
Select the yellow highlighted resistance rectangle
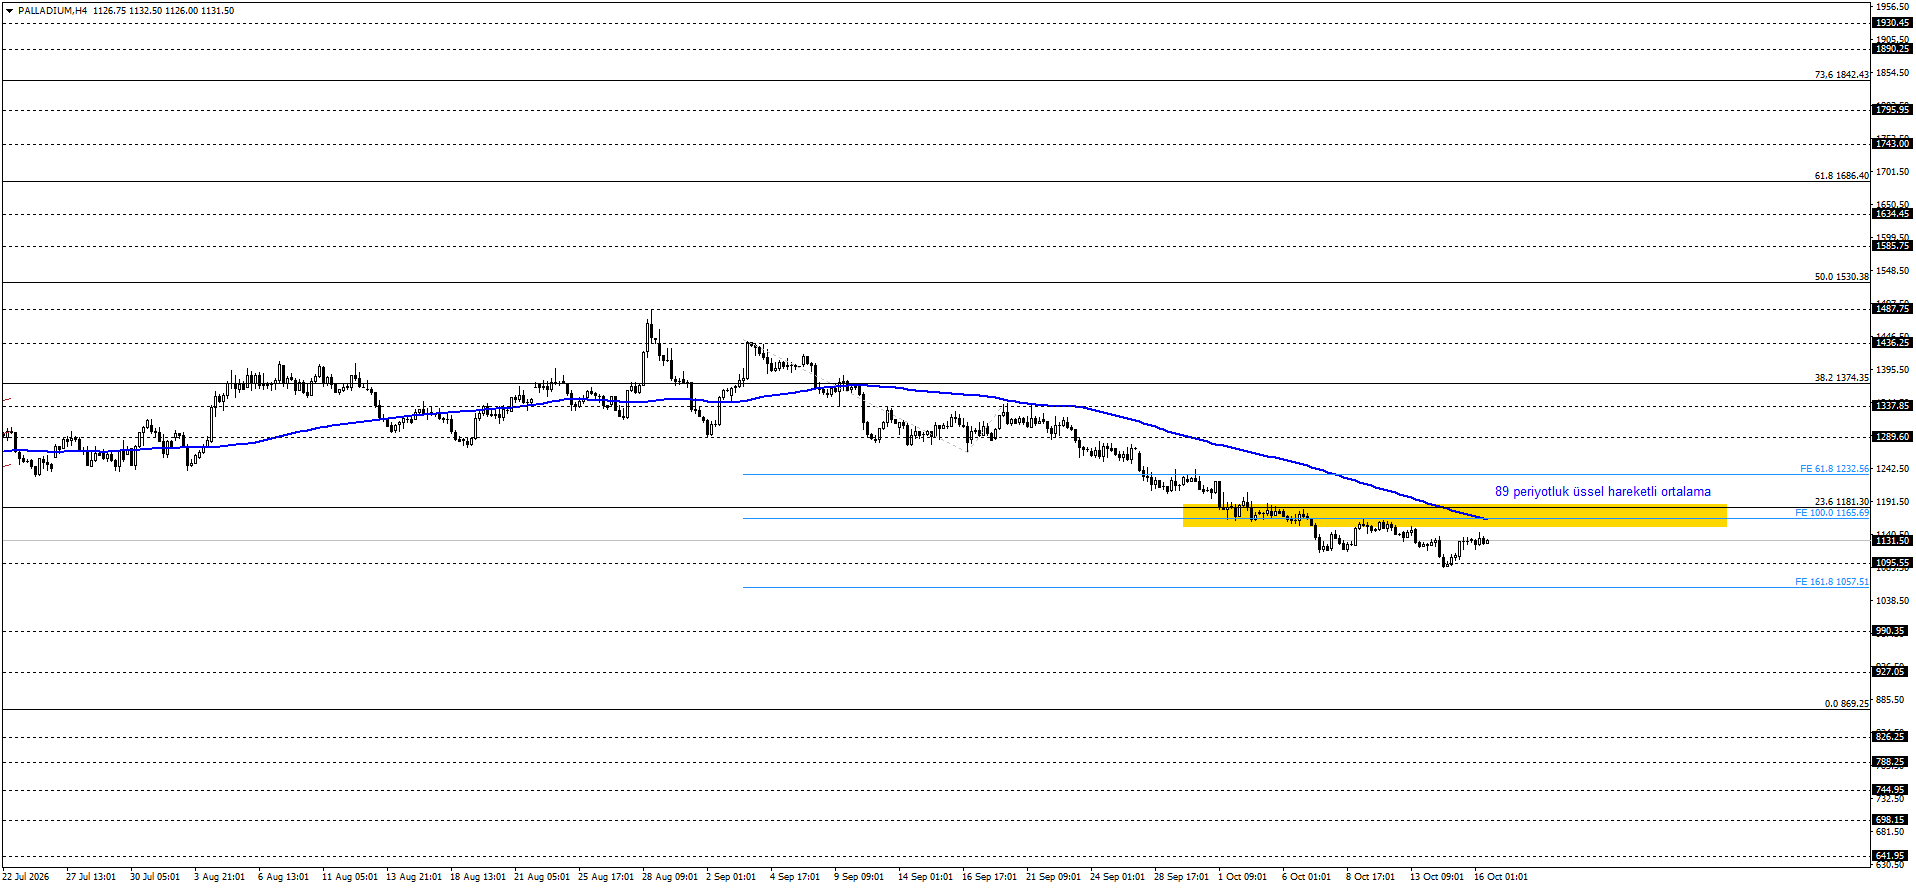pyautogui.click(x=1454, y=515)
